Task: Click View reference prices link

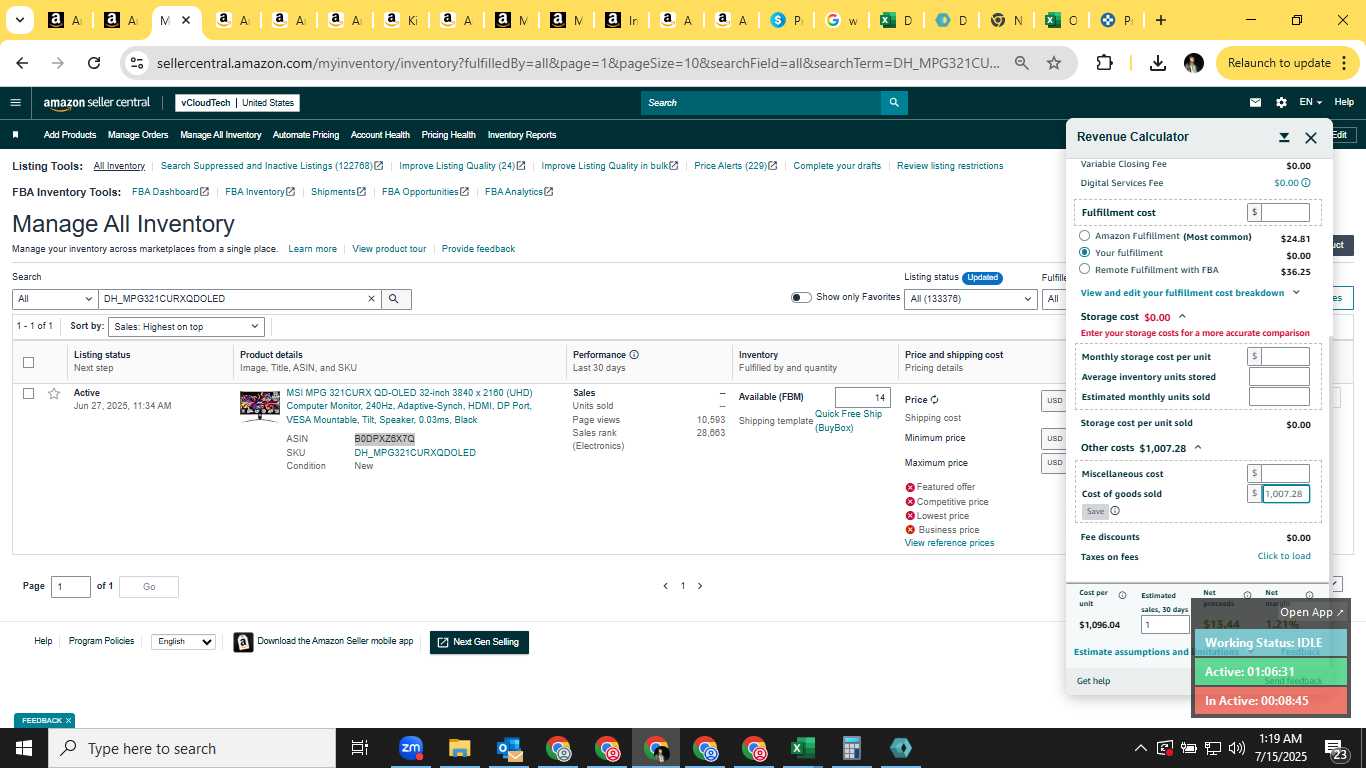Action: tap(949, 543)
